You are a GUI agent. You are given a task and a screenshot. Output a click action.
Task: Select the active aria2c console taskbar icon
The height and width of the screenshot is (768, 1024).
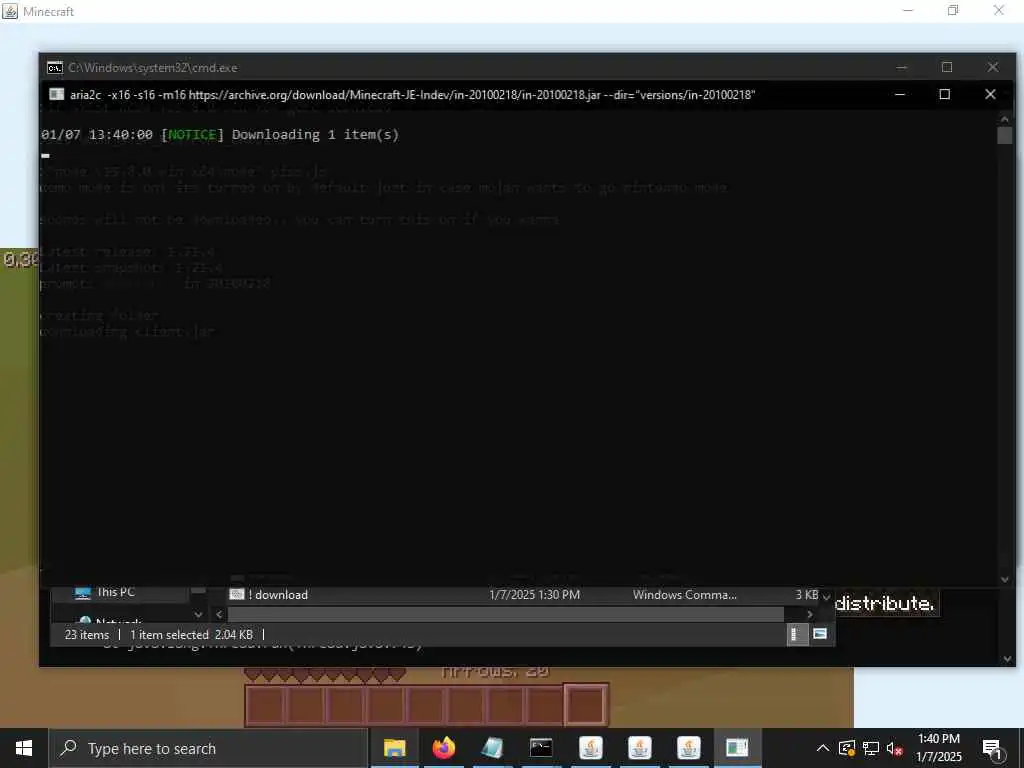click(737, 748)
